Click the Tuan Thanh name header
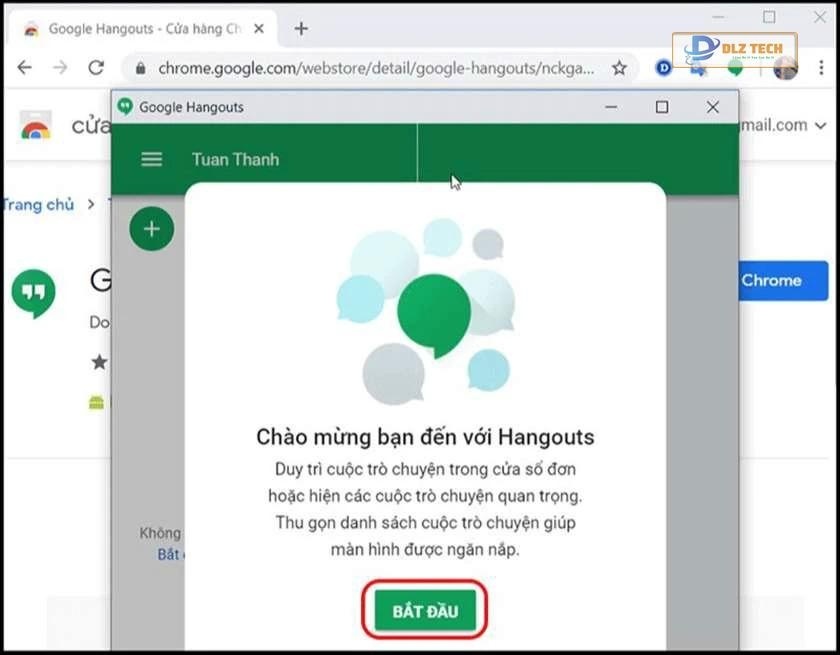This screenshot has height=655, width=840. (235, 160)
